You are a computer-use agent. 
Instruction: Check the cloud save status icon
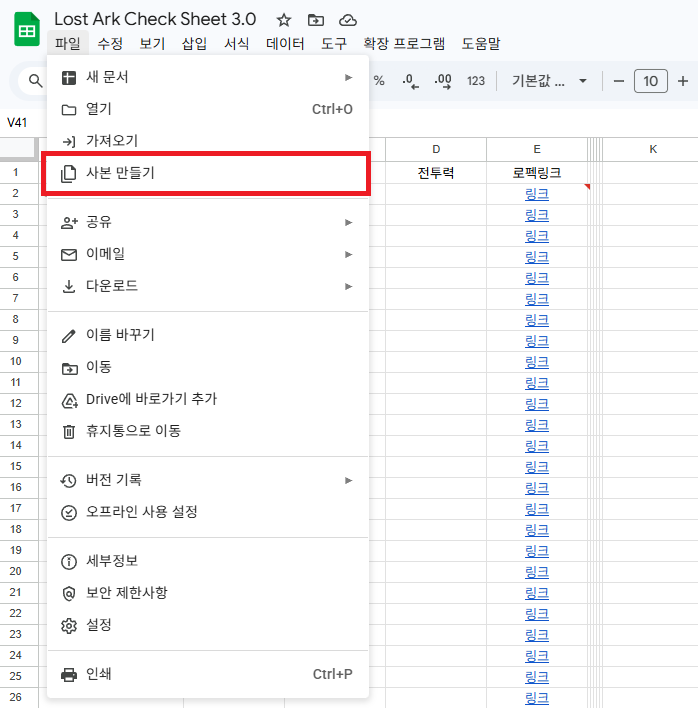point(348,20)
